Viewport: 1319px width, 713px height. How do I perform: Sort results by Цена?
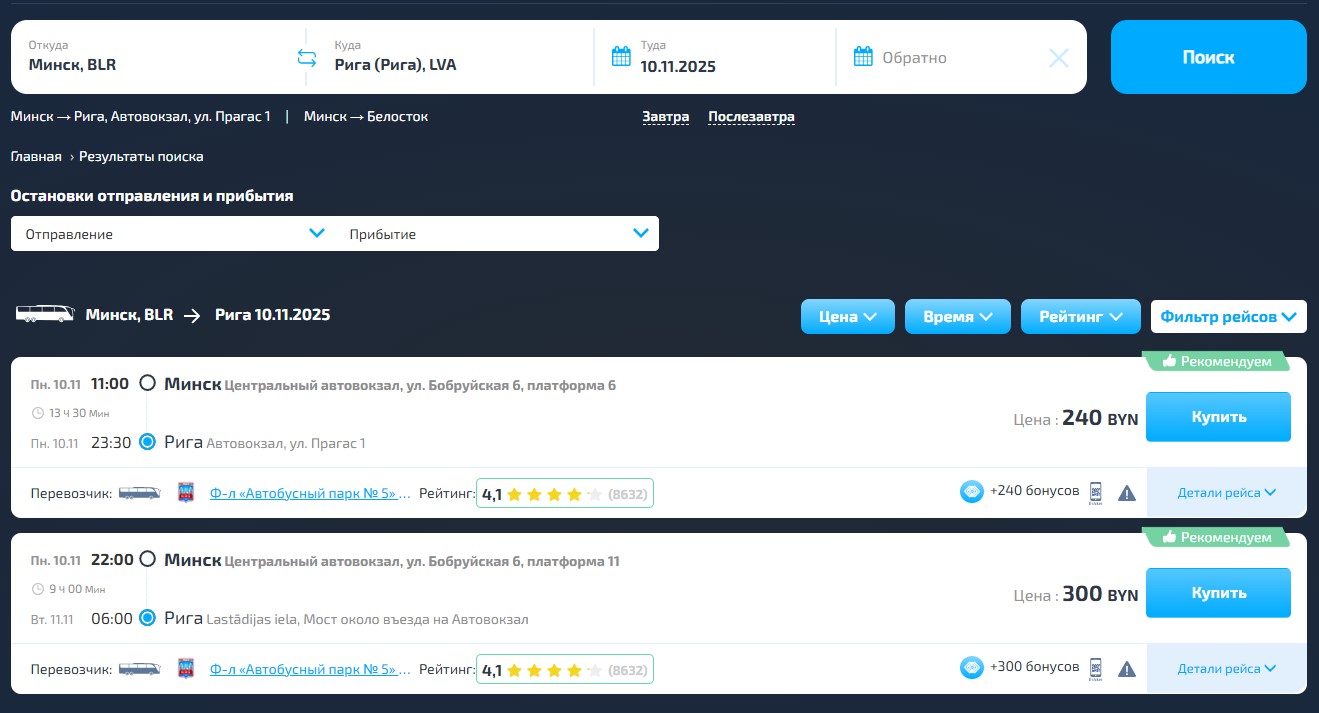(847, 317)
